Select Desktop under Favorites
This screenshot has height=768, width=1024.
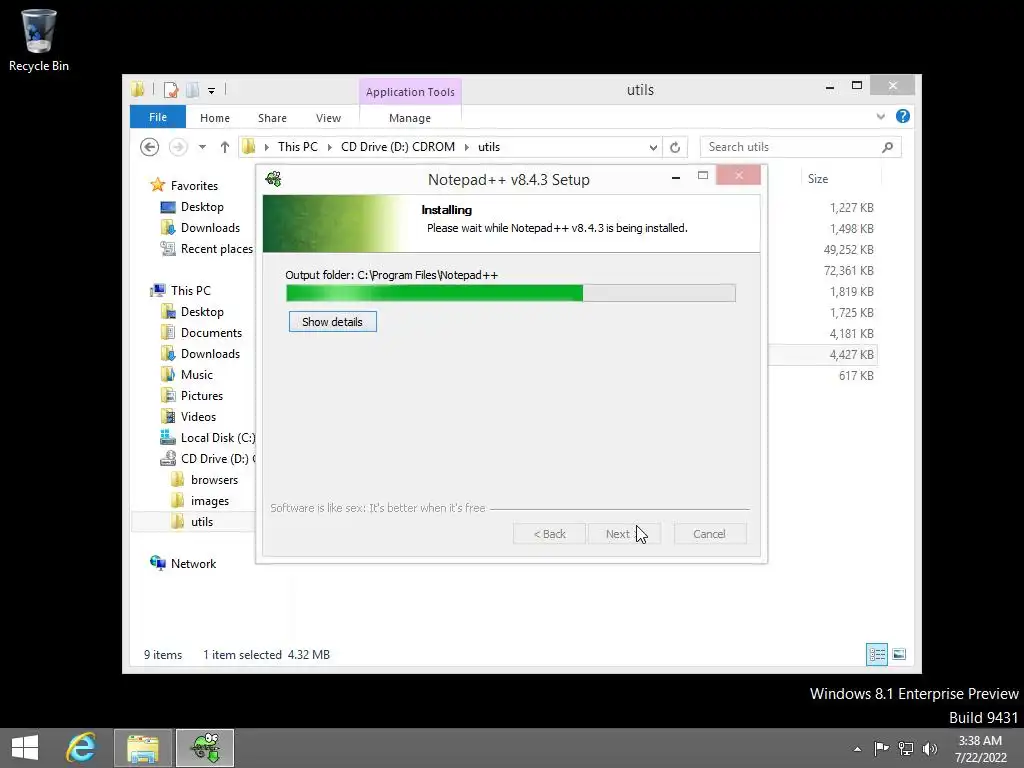click(x=202, y=206)
